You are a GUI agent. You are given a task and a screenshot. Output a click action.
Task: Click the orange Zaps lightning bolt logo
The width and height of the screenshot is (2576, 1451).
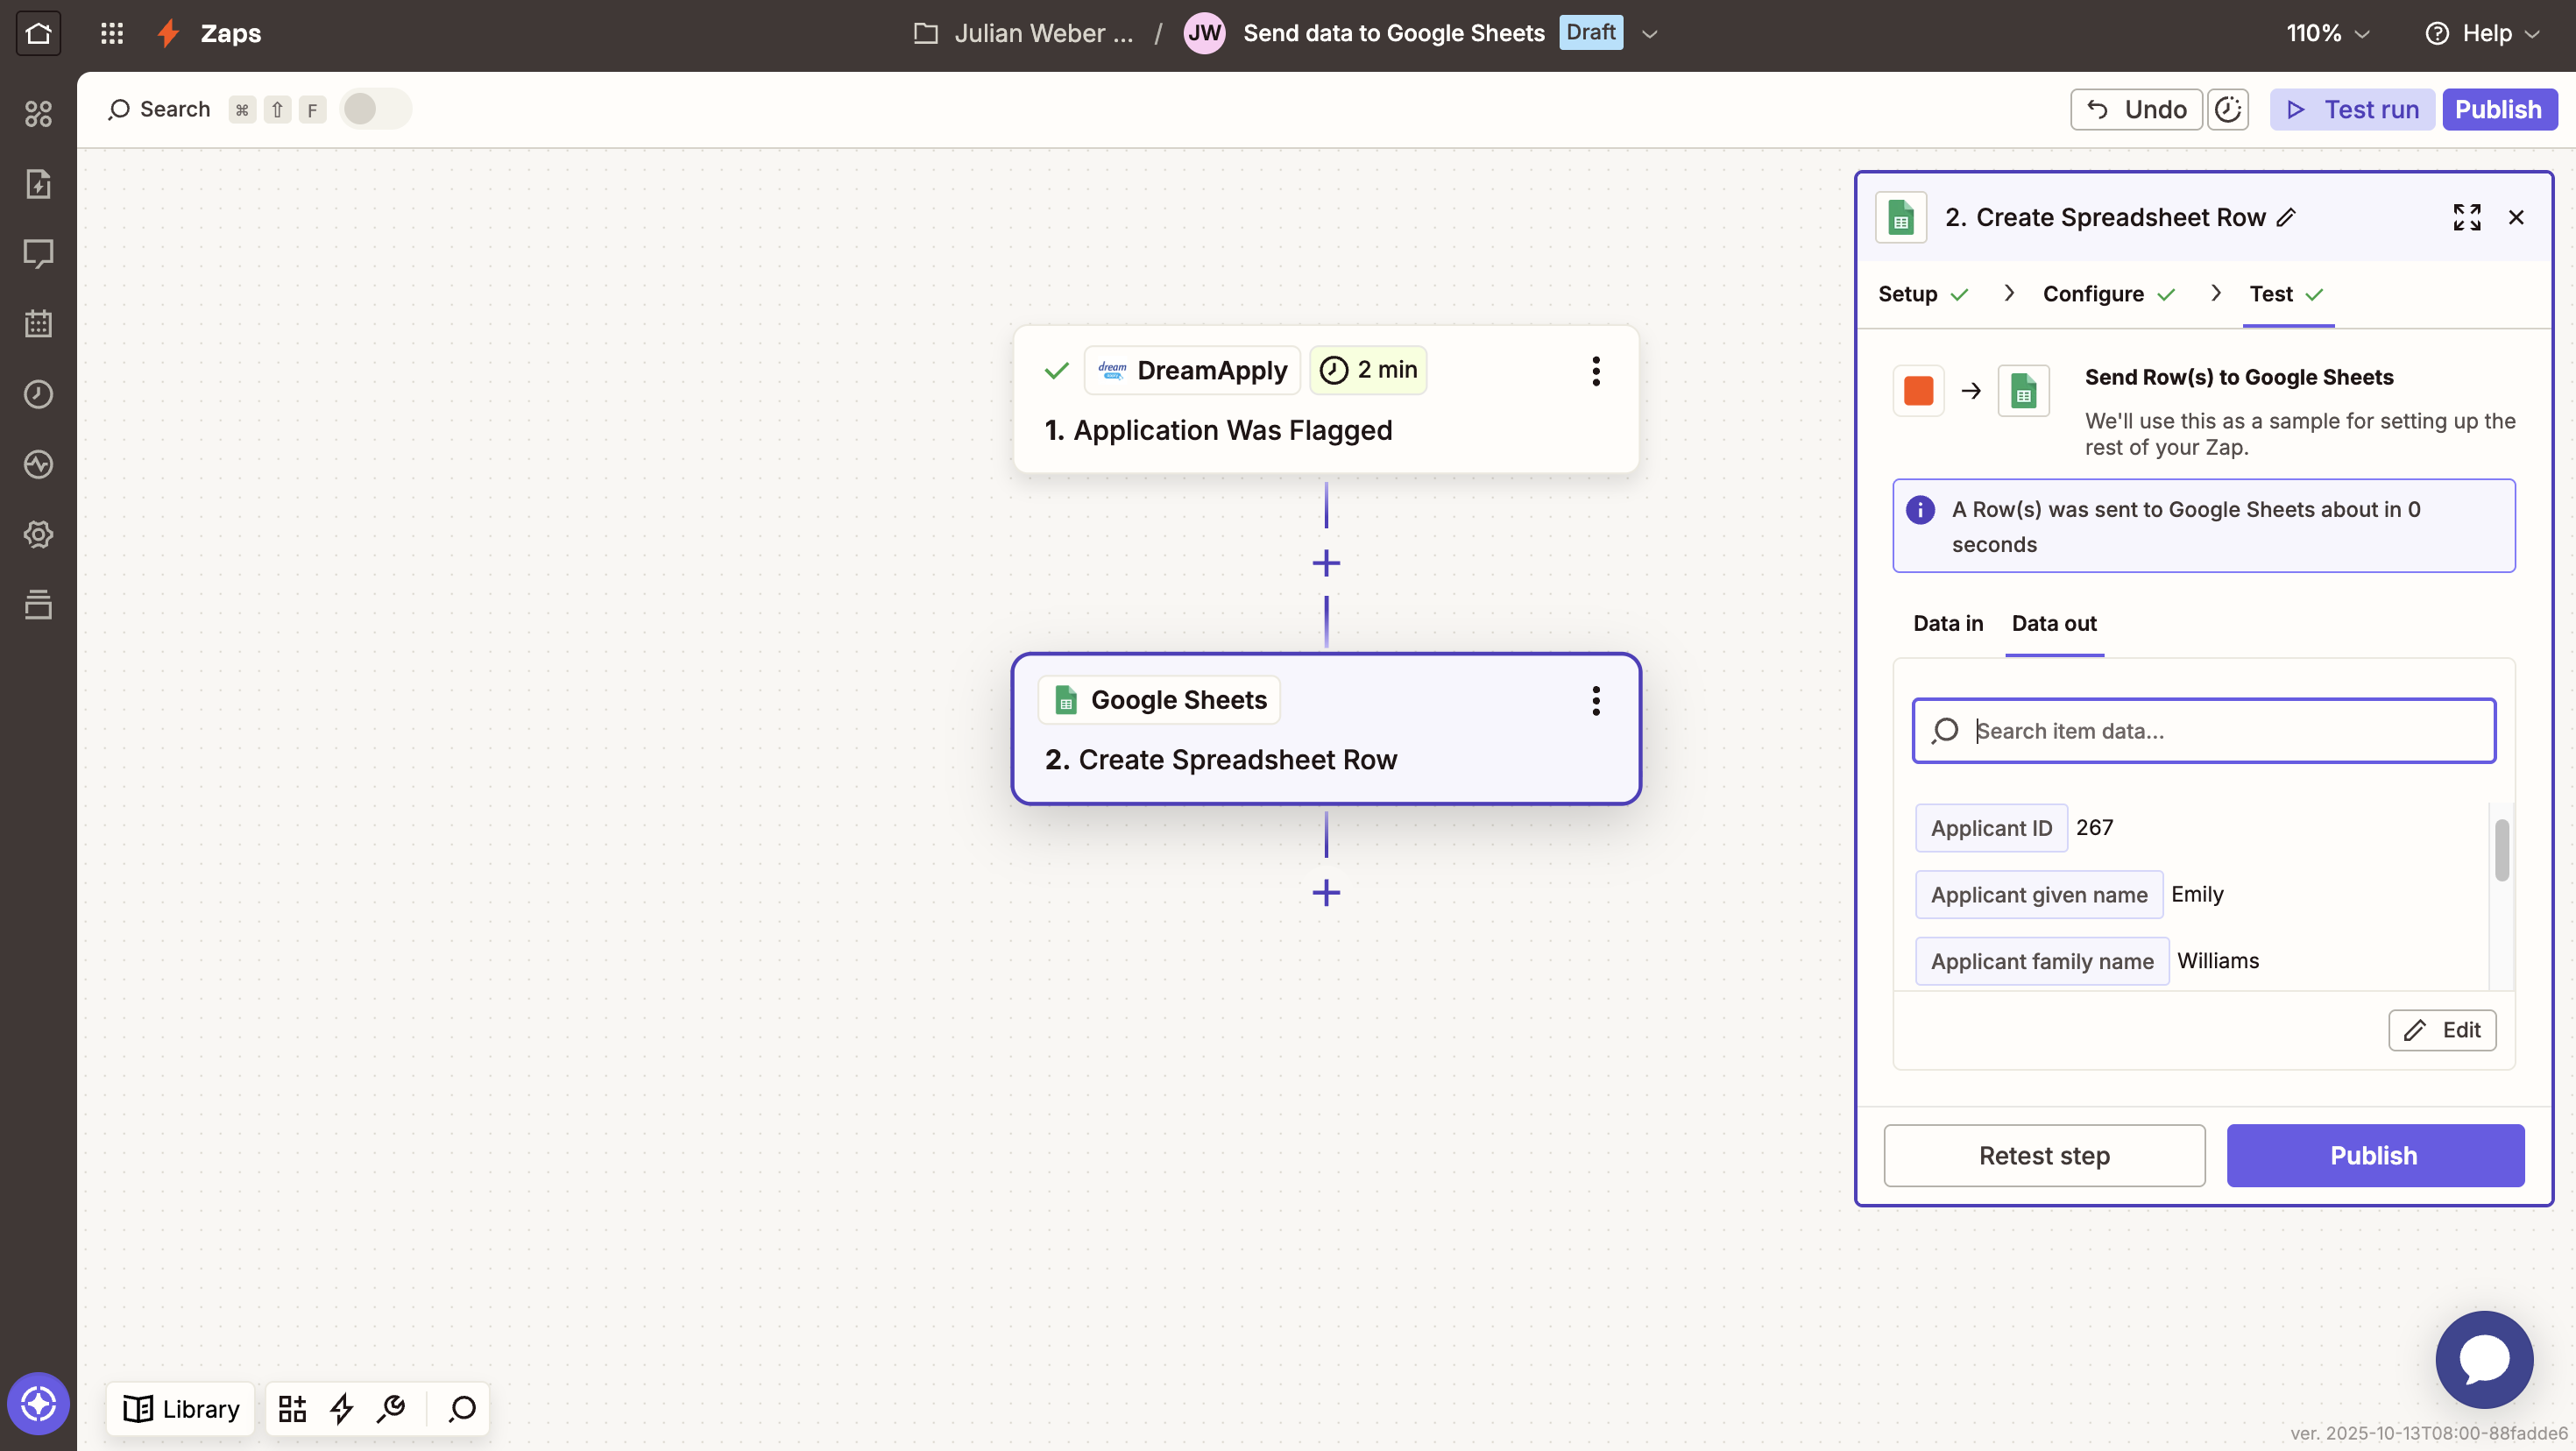[x=168, y=33]
